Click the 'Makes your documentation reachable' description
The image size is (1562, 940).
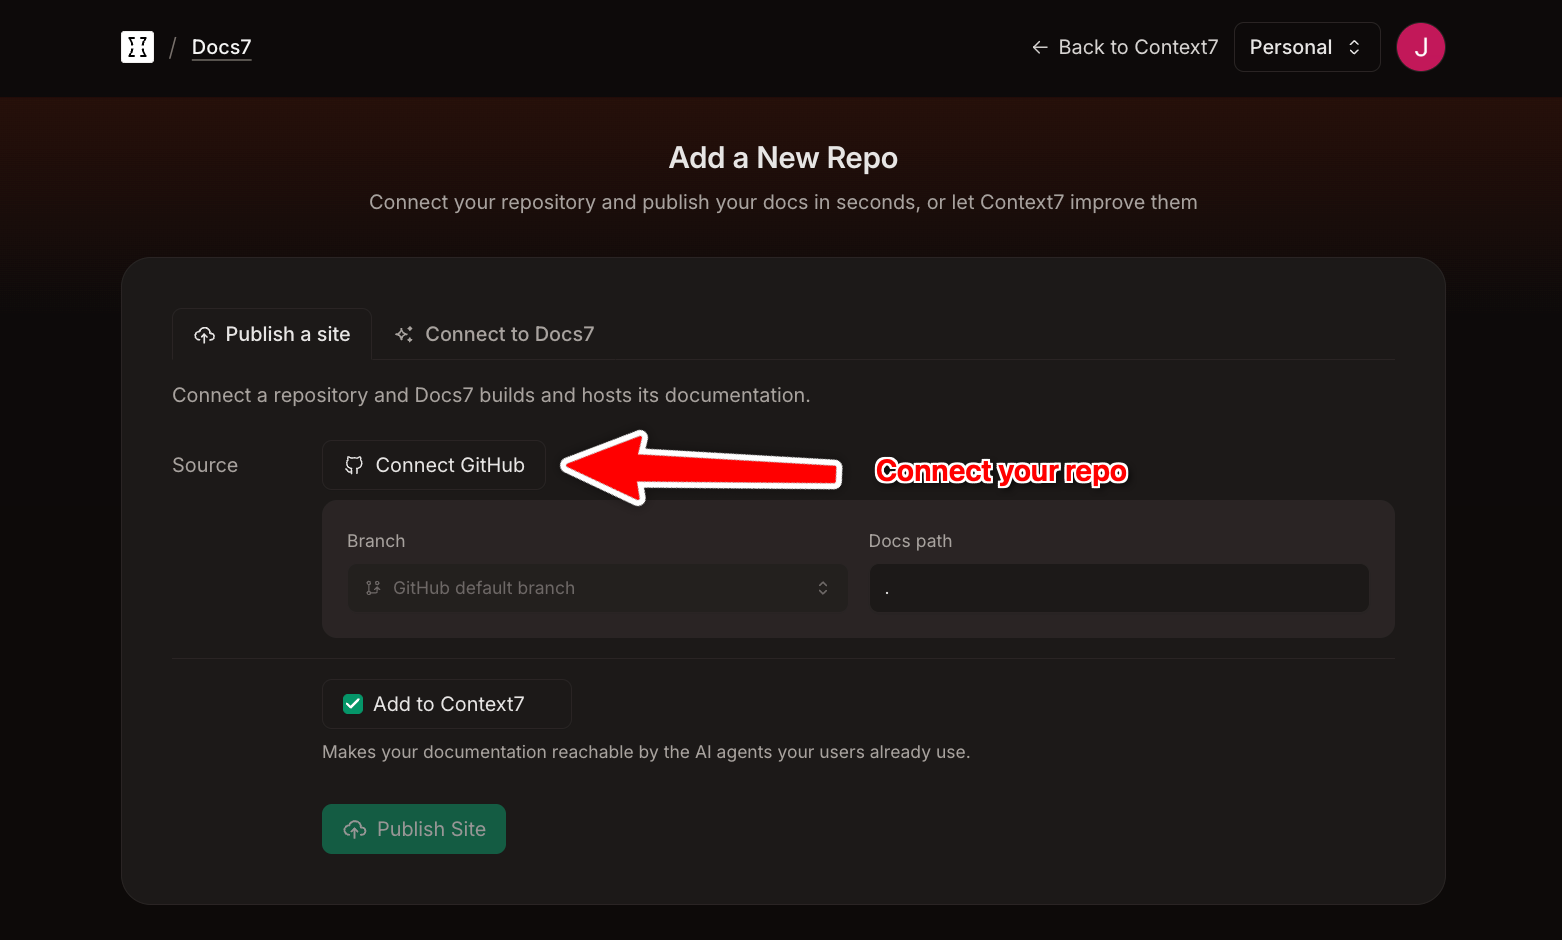(646, 752)
